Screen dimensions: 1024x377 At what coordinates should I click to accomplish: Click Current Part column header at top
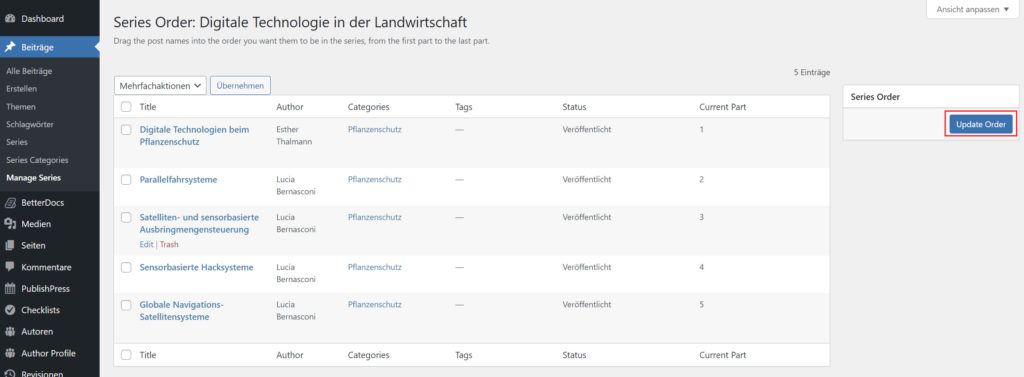[x=722, y=107]
